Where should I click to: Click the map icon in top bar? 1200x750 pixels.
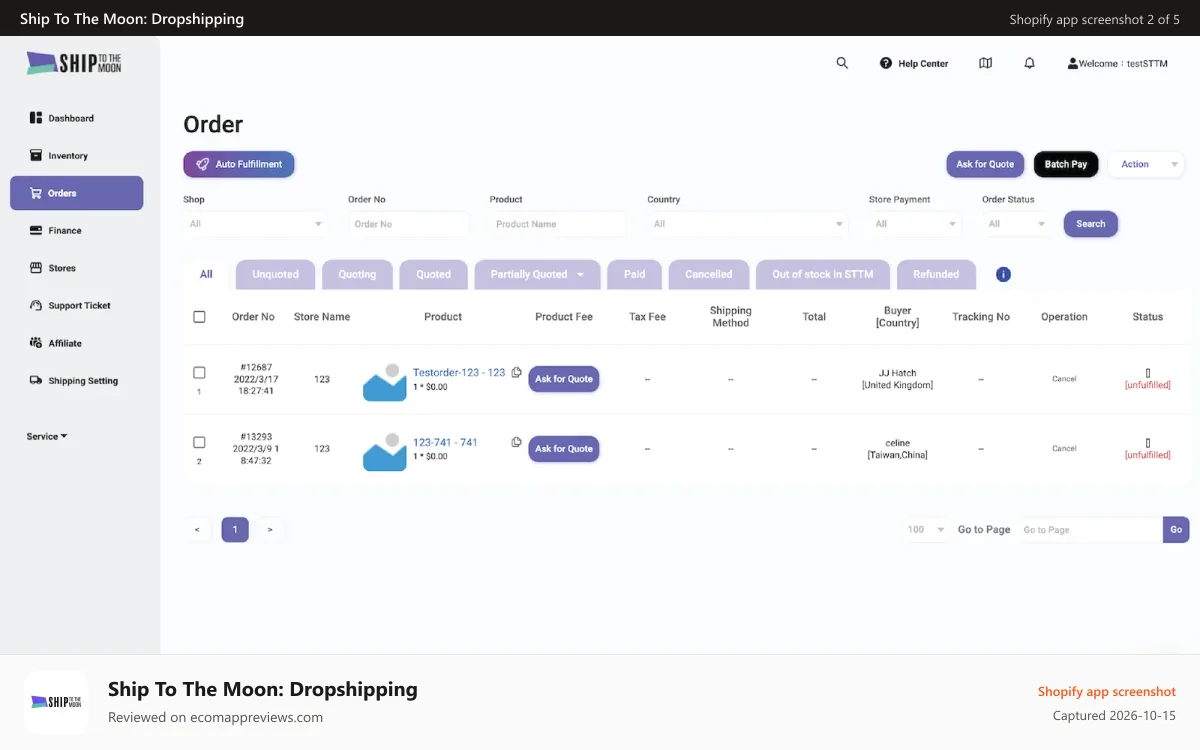985,63
